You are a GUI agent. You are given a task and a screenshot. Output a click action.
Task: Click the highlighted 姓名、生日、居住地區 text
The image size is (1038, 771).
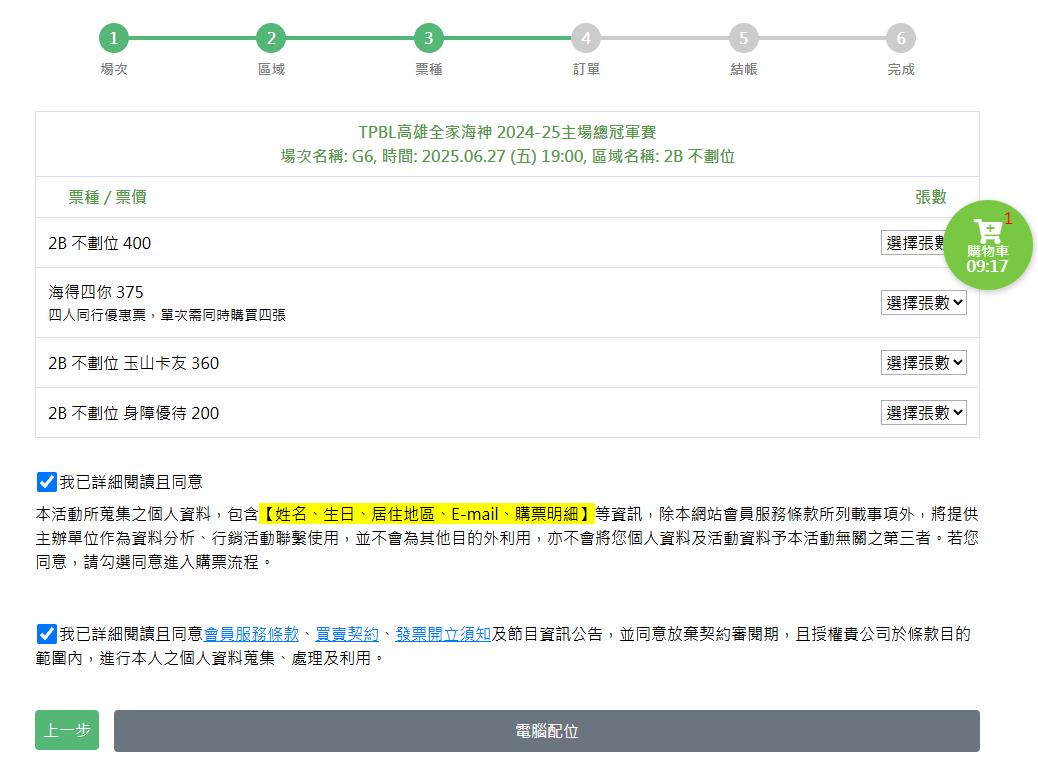tap(427, 514)
